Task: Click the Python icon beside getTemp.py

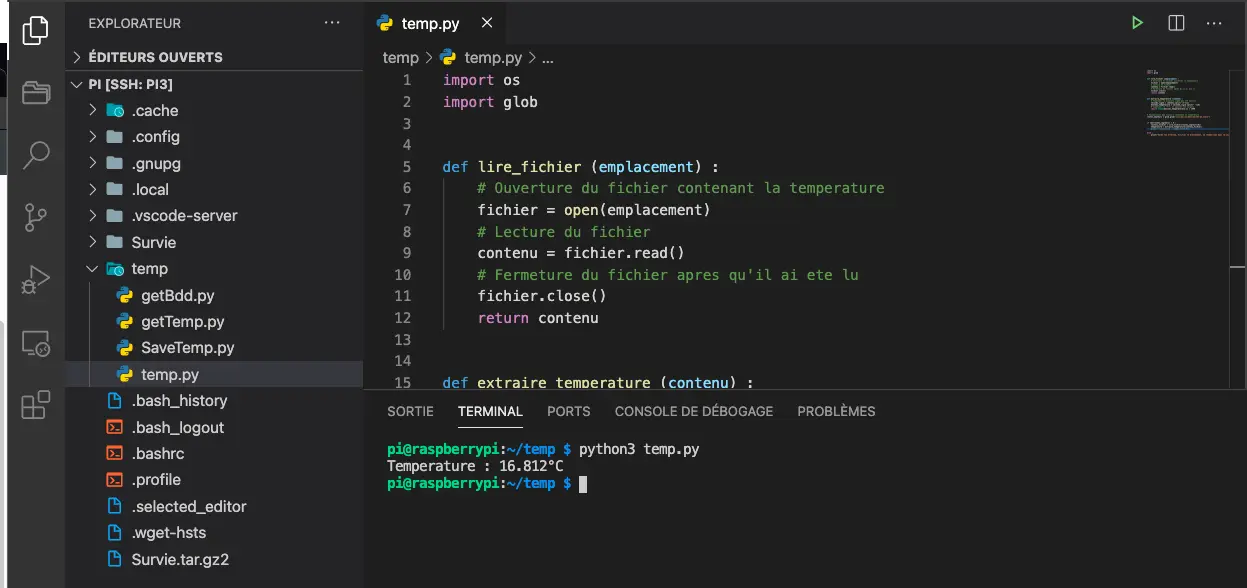Action: [x=125, y=321]
